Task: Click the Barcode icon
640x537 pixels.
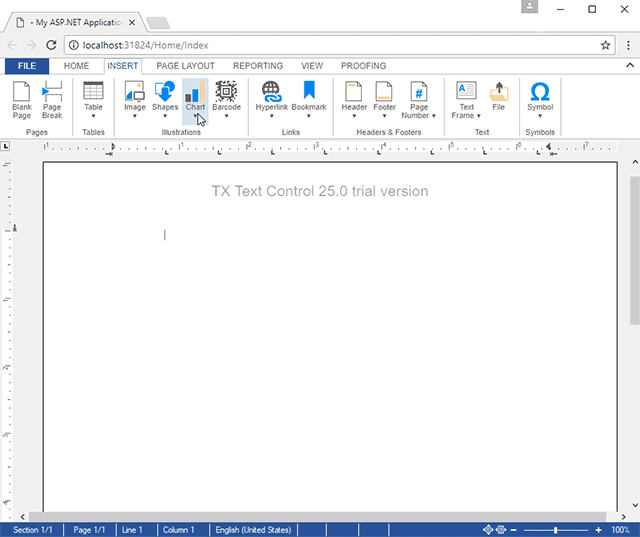Action: tap(226, 91)
